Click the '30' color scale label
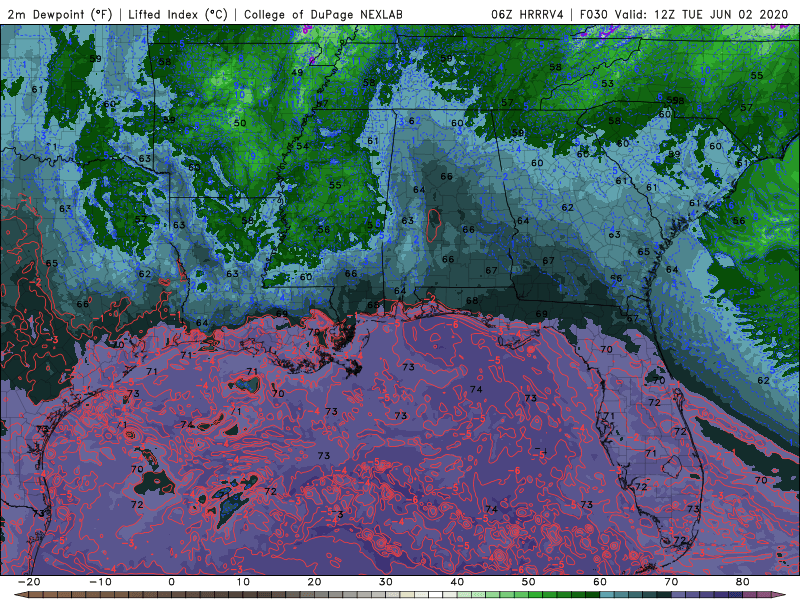This screenshot has height=600, width=800. 386,582
